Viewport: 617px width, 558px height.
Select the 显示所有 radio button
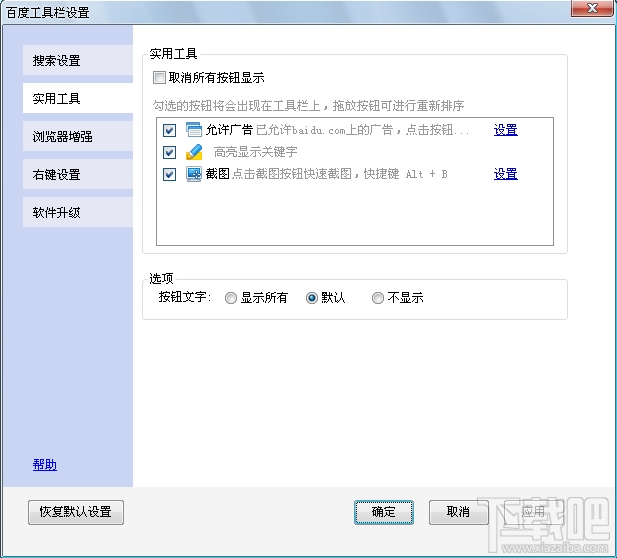tap(231, 298)
